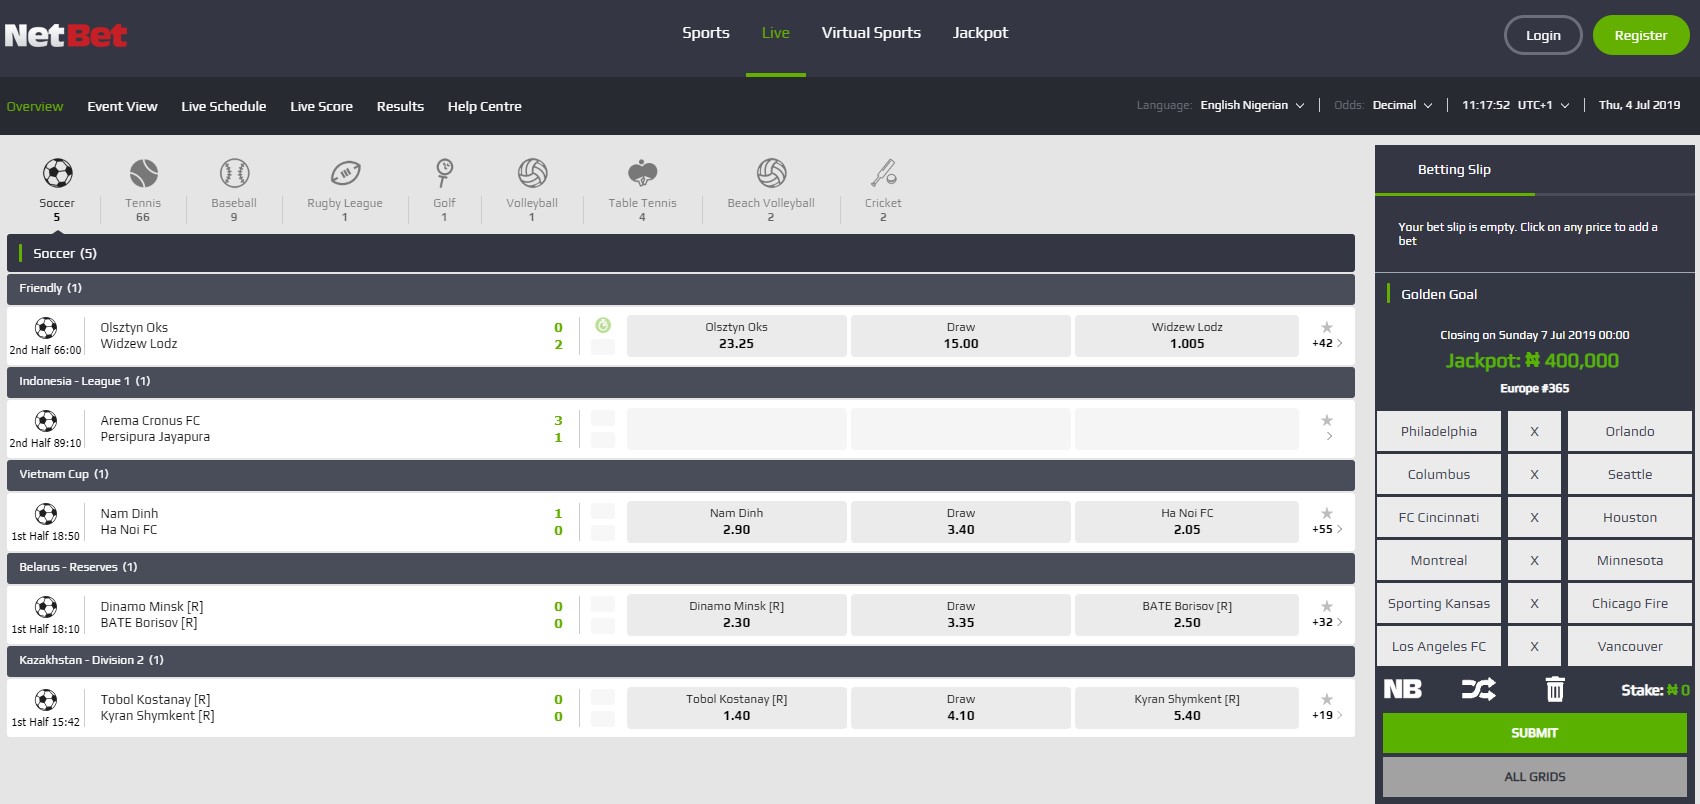Image resolution: width=1700 pixels, height=804 pixels.
Task: Click soccer ball icon for Arema Cronus match
Action: point(46,421)
